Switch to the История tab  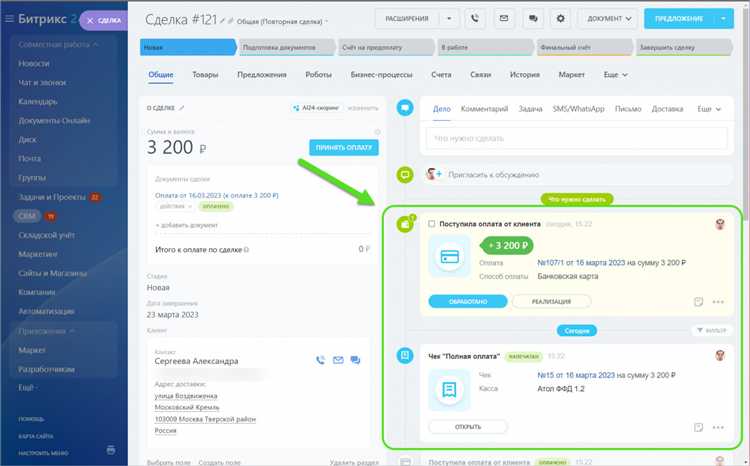pos(525,75)
